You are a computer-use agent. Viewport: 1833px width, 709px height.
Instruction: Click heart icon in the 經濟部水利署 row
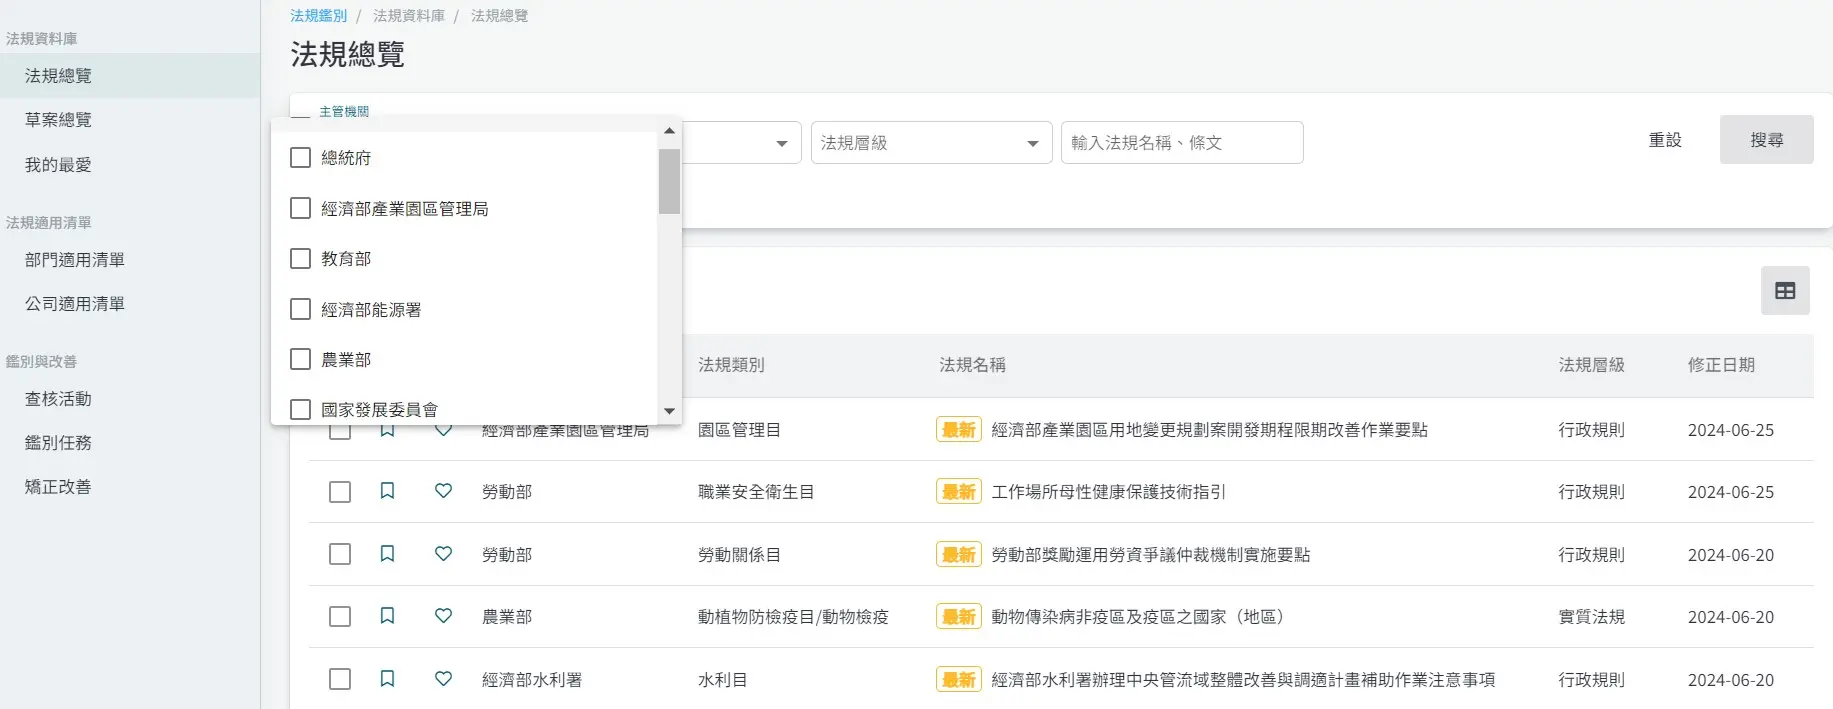[x=443, y=679]
